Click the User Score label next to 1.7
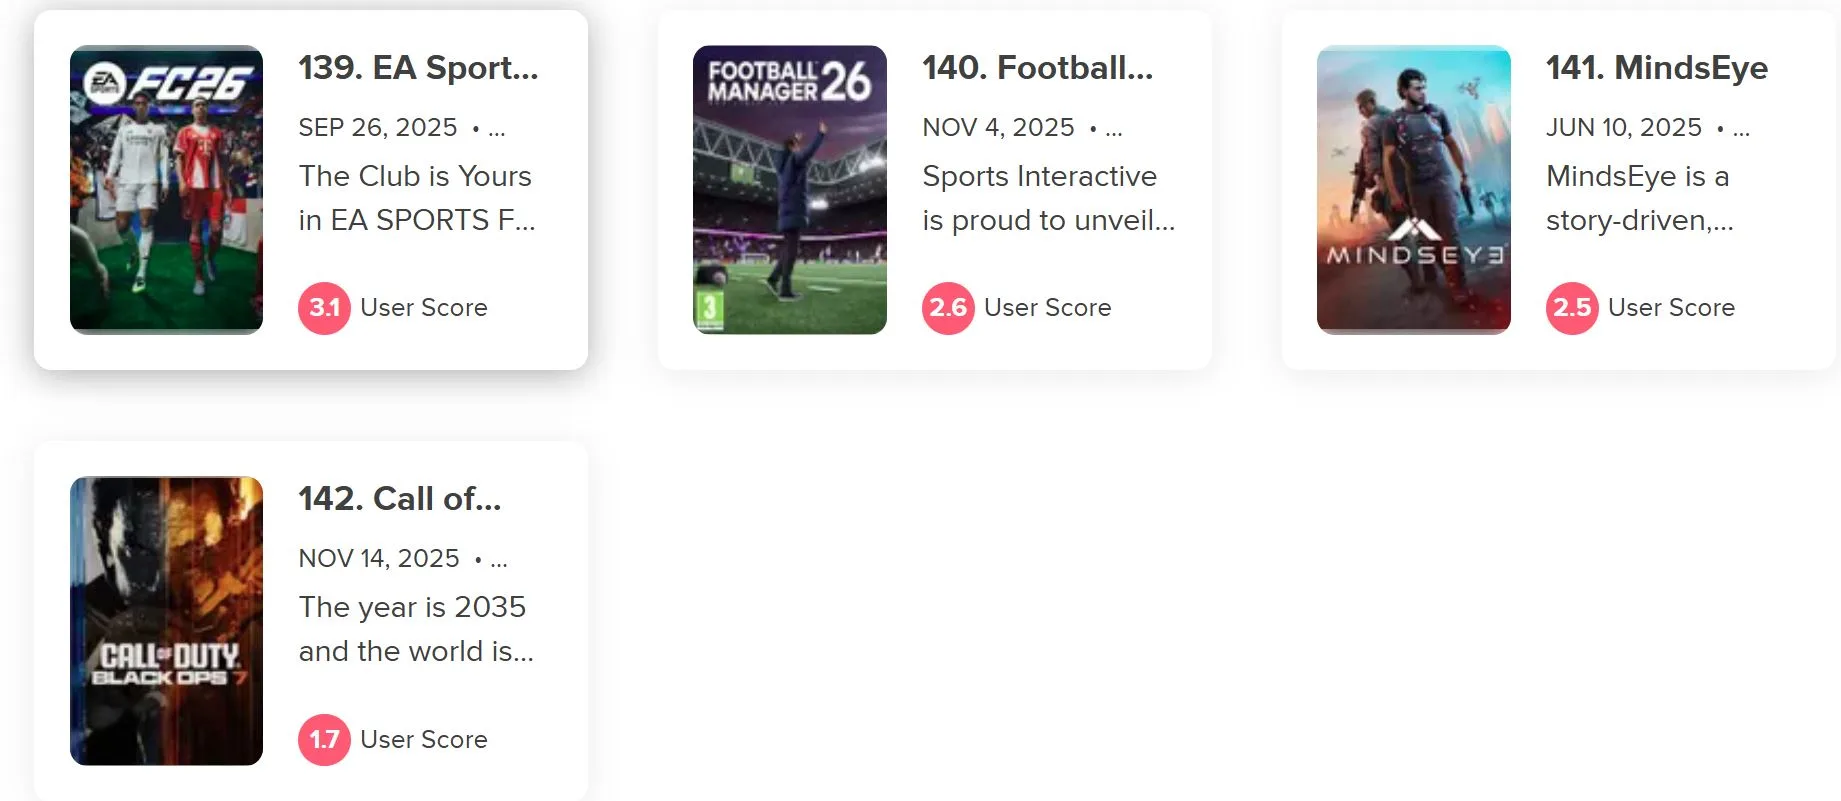This screenshot has height=801, width=1841. point(421,740)
